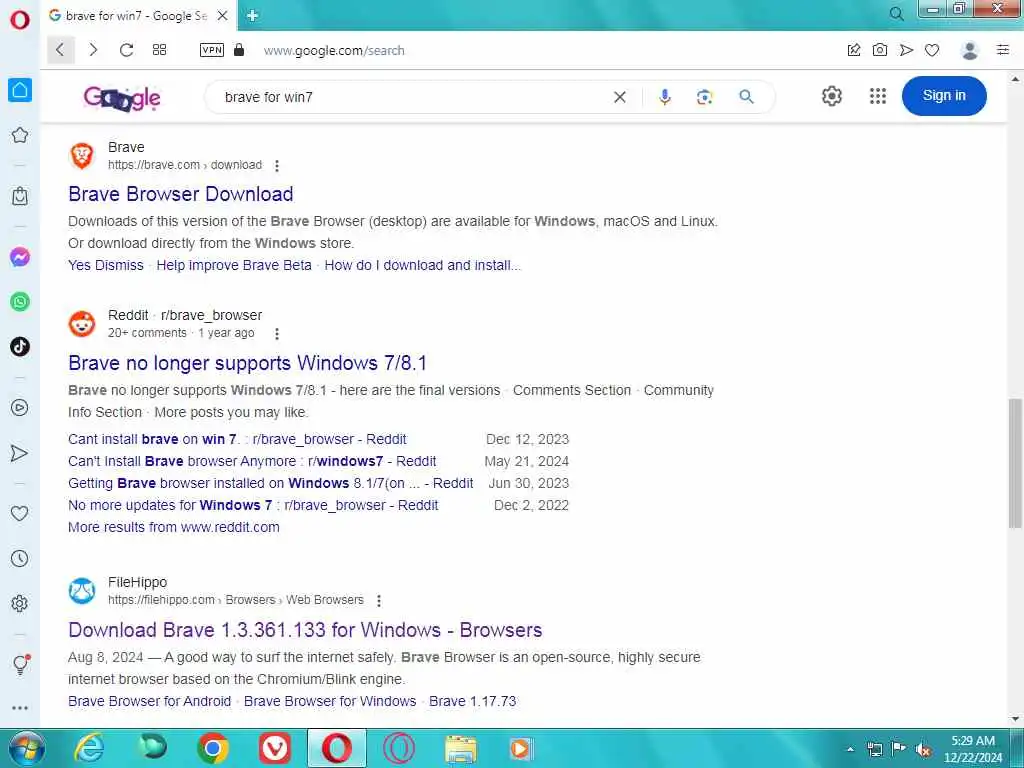Open sidebar My Flow arrow icon
Viewport: 1024px width, 768px height.
[x=20, y=453]
